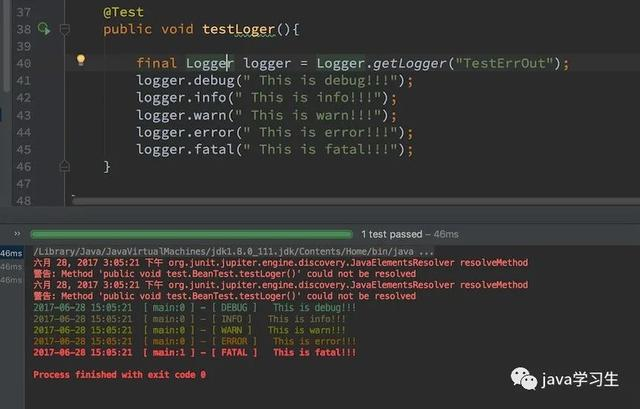Click the "1 test passed" status text

point(391,234)
